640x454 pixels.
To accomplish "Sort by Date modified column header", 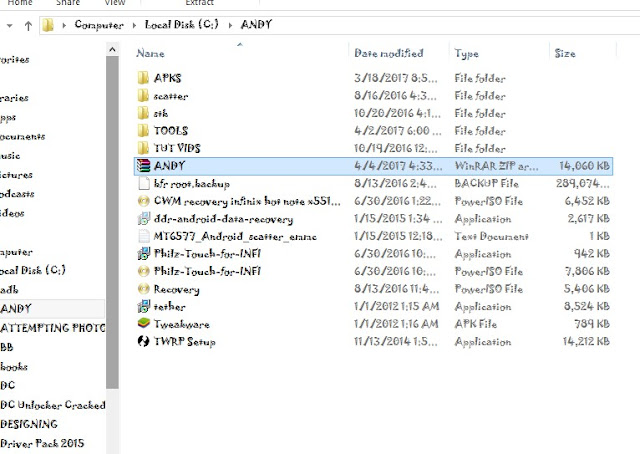I will [x=389, y=53].
